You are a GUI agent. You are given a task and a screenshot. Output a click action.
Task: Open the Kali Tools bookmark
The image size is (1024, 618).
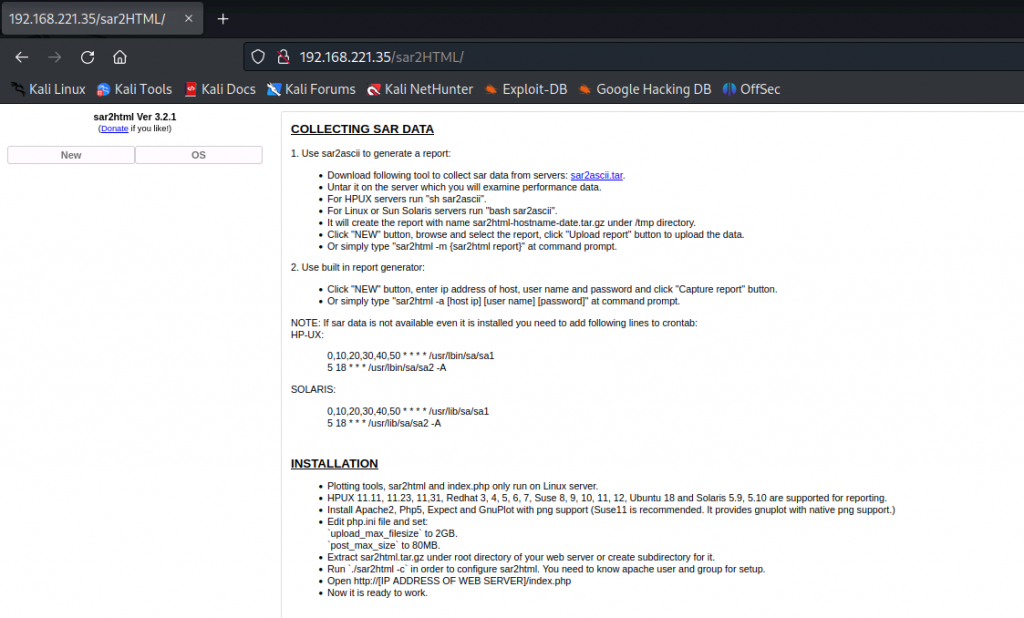tap(135, 89)
